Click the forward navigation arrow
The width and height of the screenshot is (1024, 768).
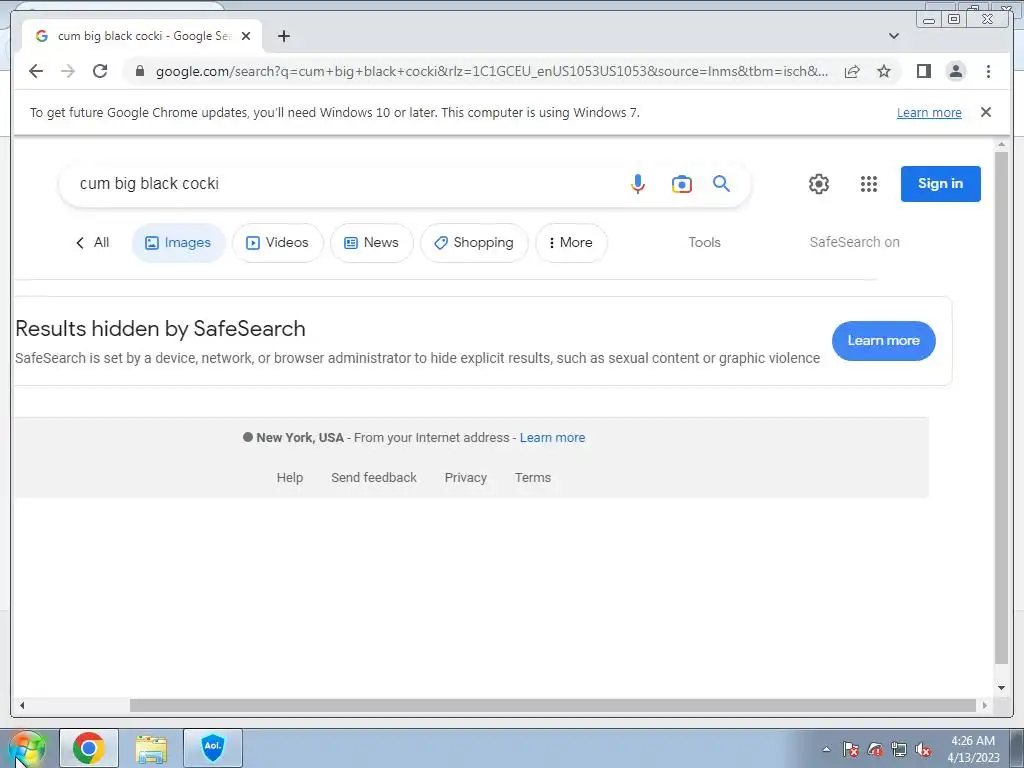click(x=68, y=71)
